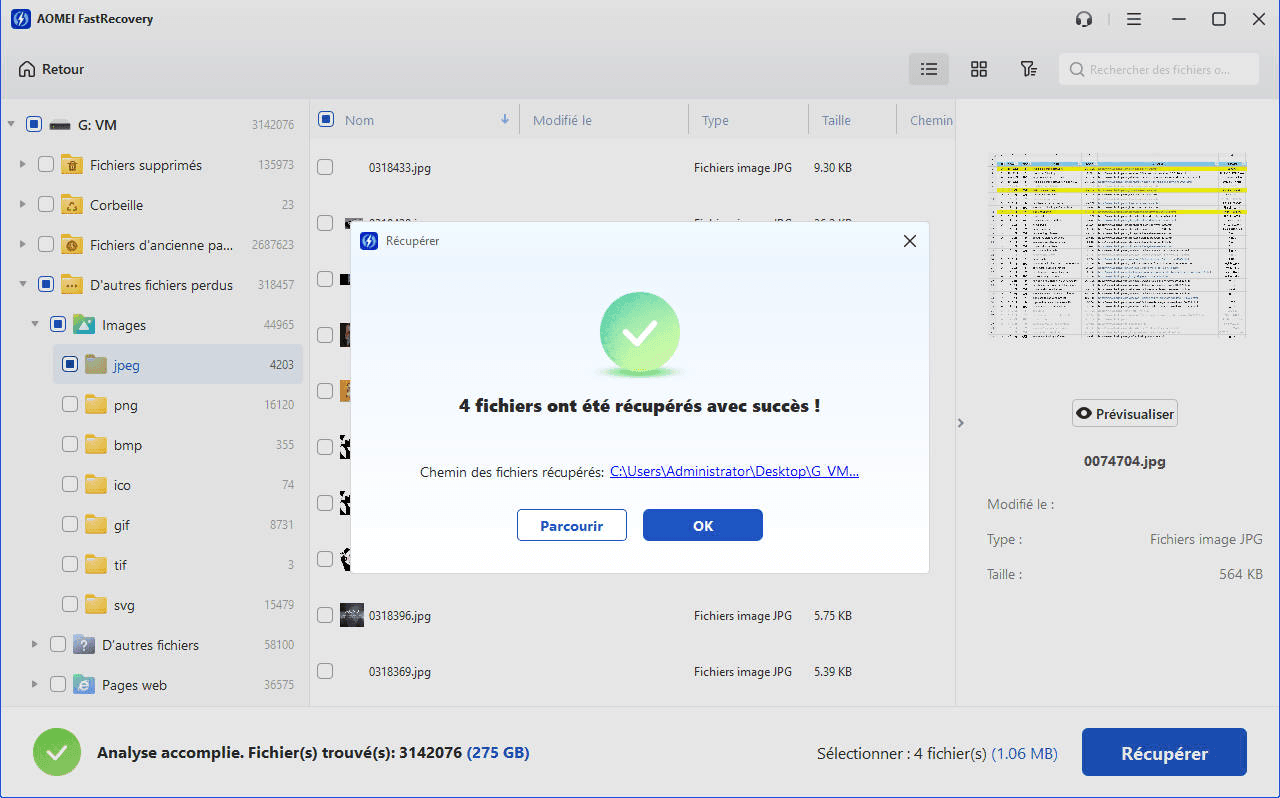Open the recovered files path link
The width and height of the screenshot is (1280, 798).
click(735, 472)
